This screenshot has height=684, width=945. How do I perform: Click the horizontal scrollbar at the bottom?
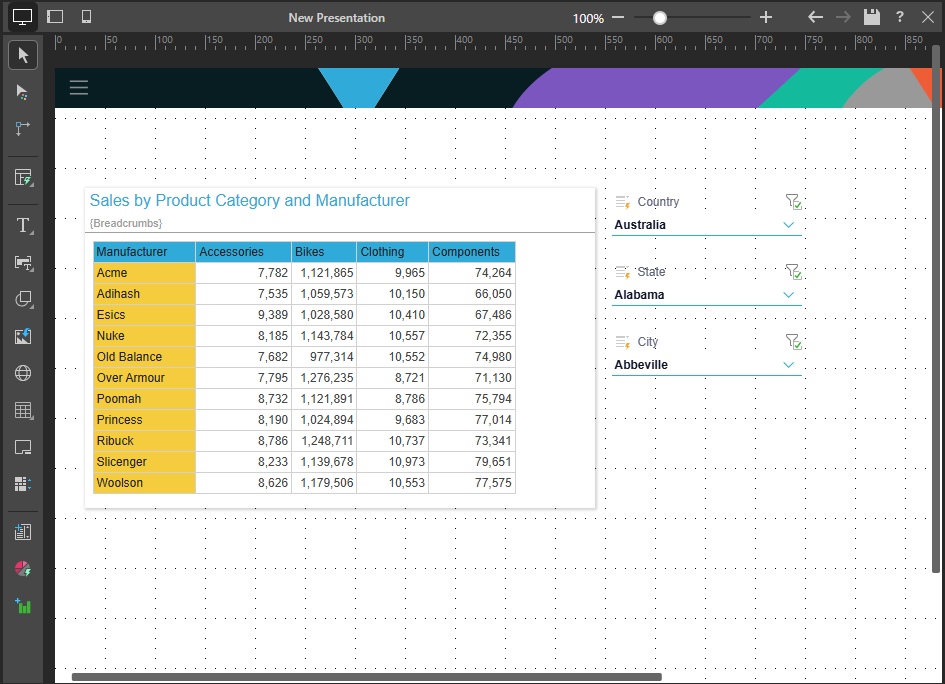(x=366, y=677)
